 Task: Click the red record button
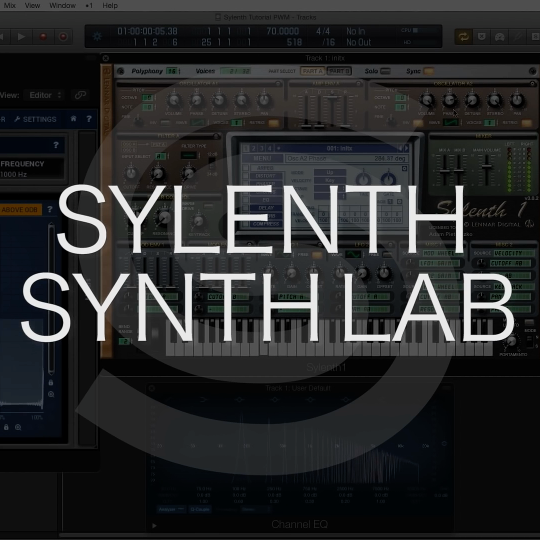(43, 37)
